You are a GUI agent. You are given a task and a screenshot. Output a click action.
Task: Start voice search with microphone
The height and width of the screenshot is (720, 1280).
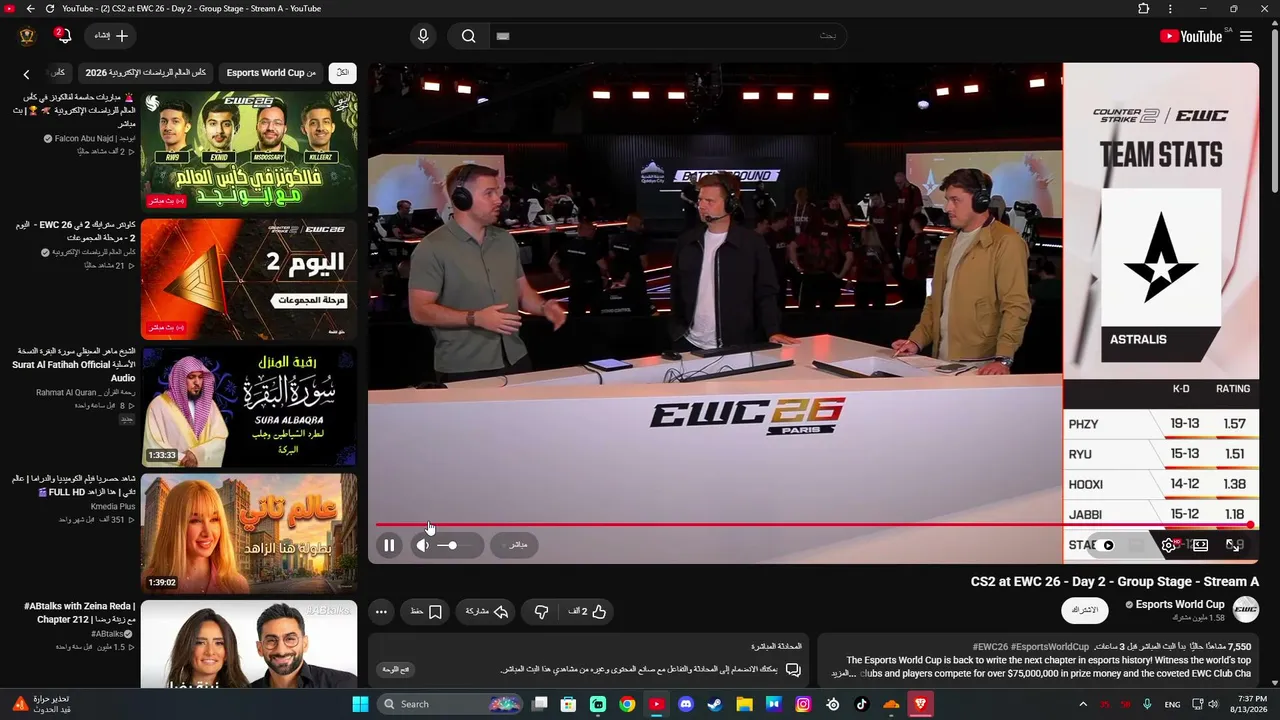pos(423,36)
